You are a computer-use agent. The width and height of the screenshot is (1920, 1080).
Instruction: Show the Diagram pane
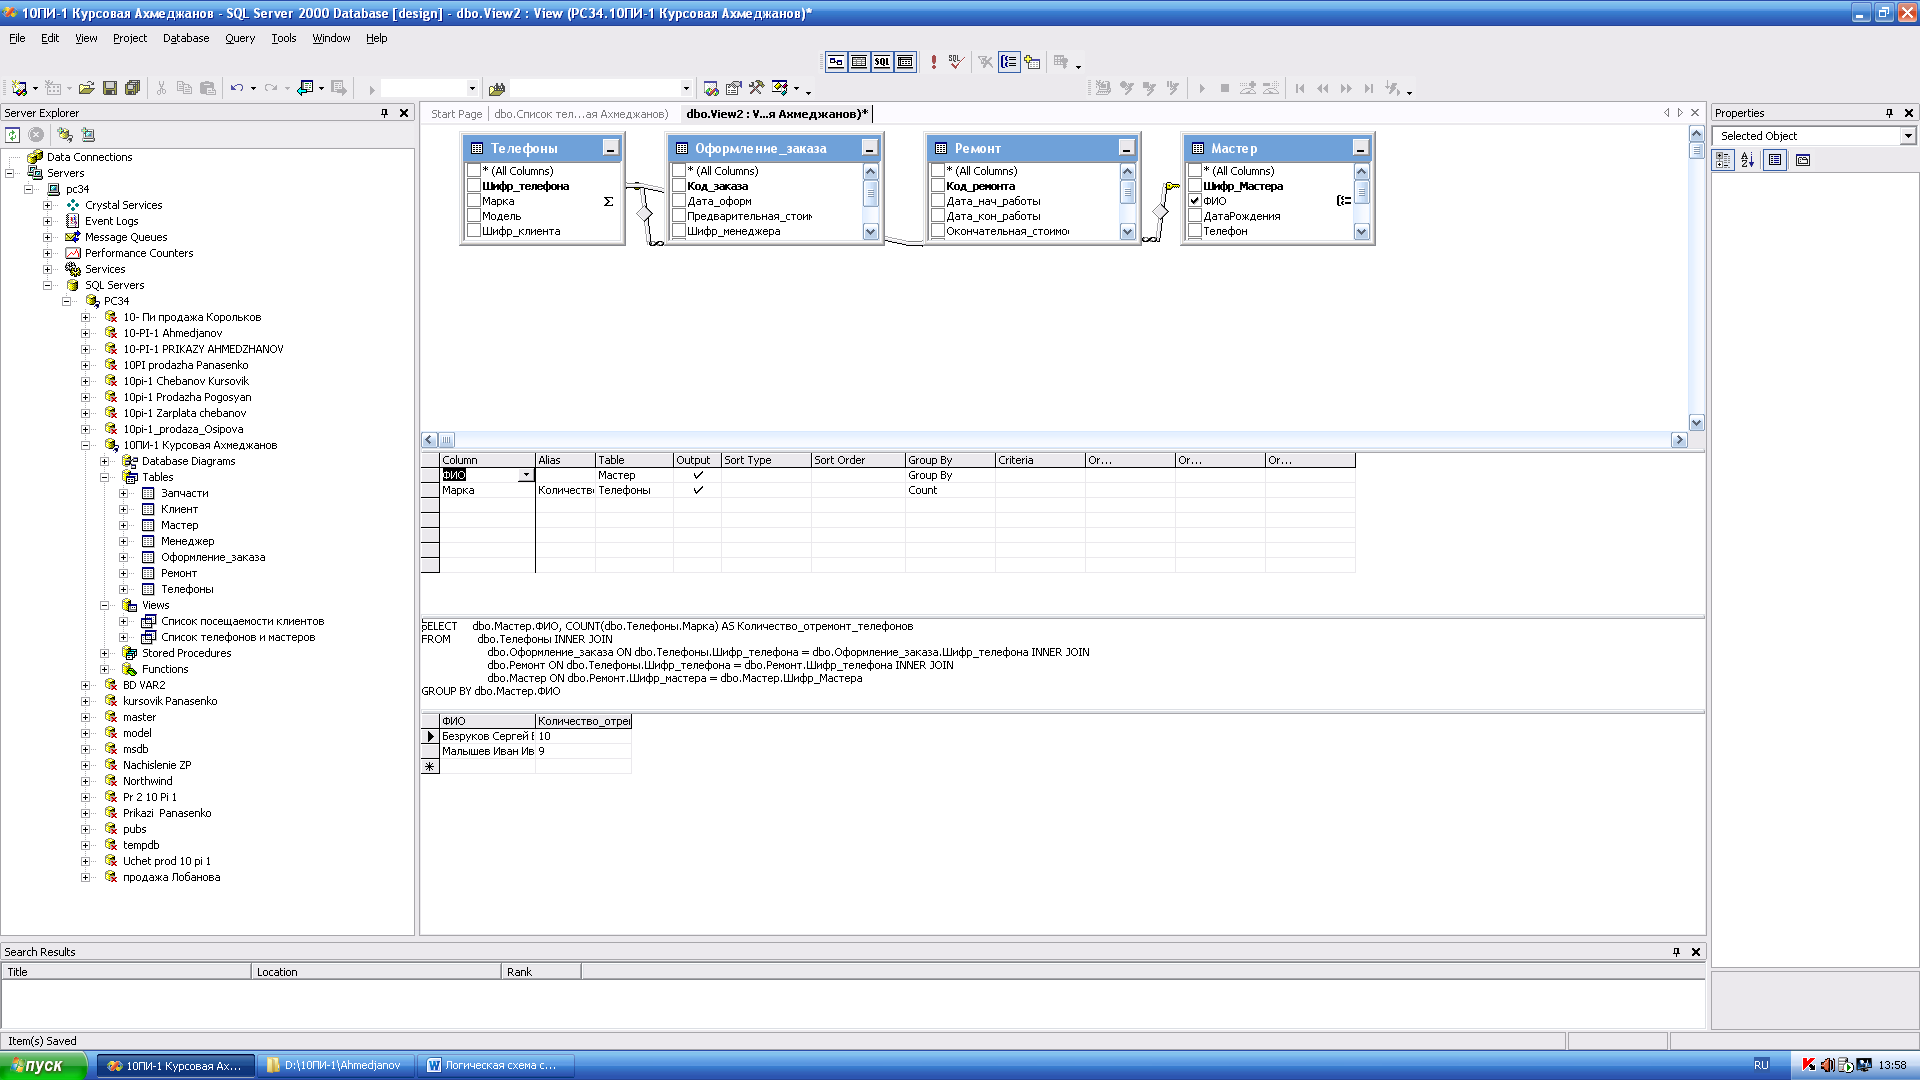836,62
